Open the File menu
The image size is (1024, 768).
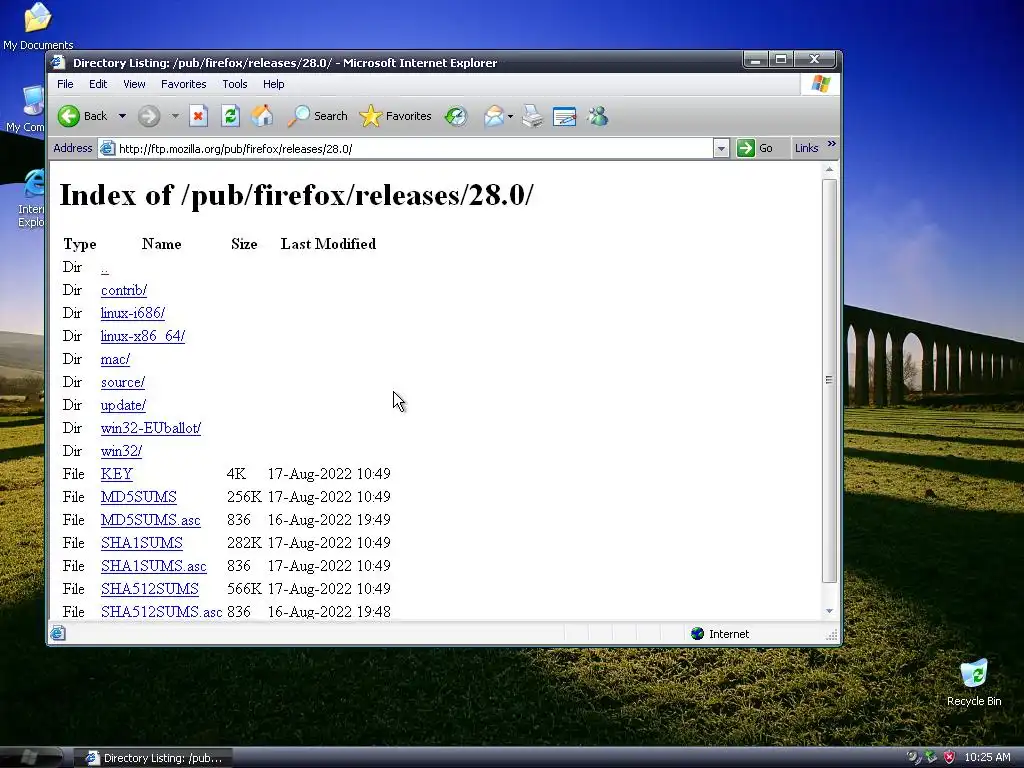click(65, 84)
